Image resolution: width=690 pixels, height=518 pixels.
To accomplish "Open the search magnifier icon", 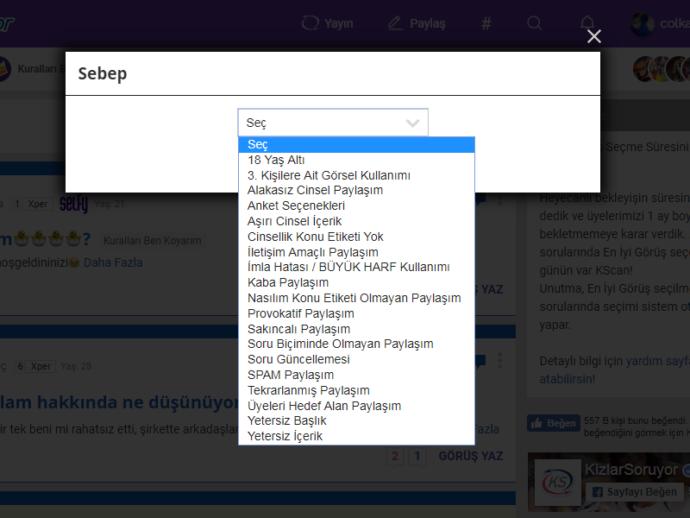I will pos(534,23).
